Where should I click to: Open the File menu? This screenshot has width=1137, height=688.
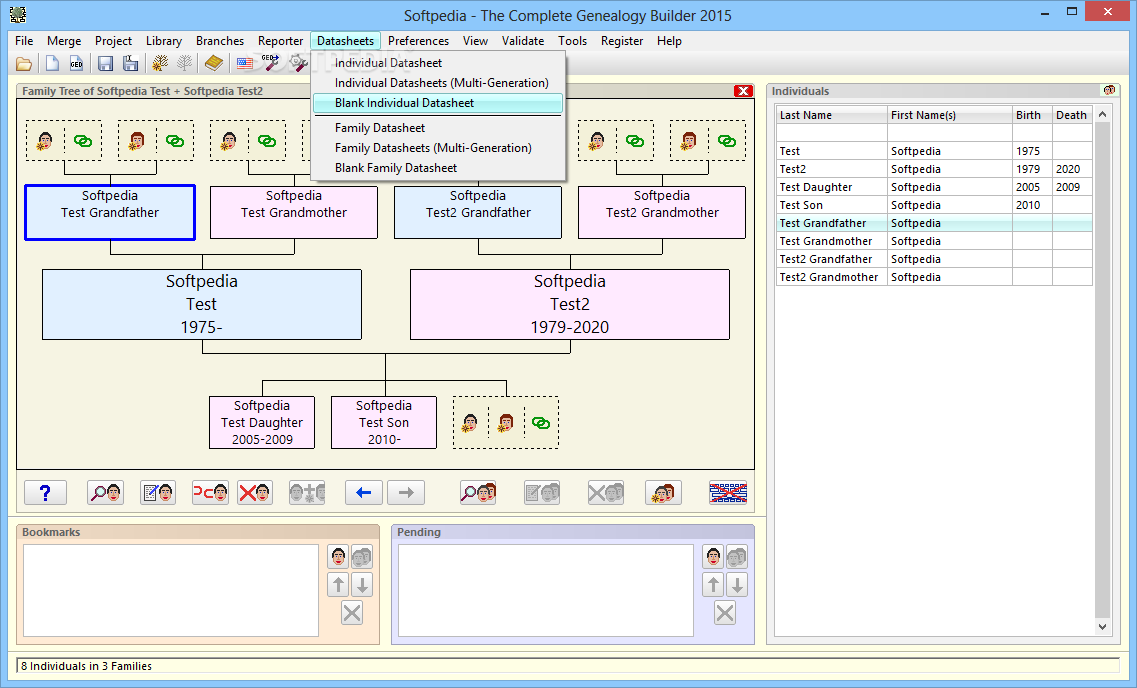(24, 41)
